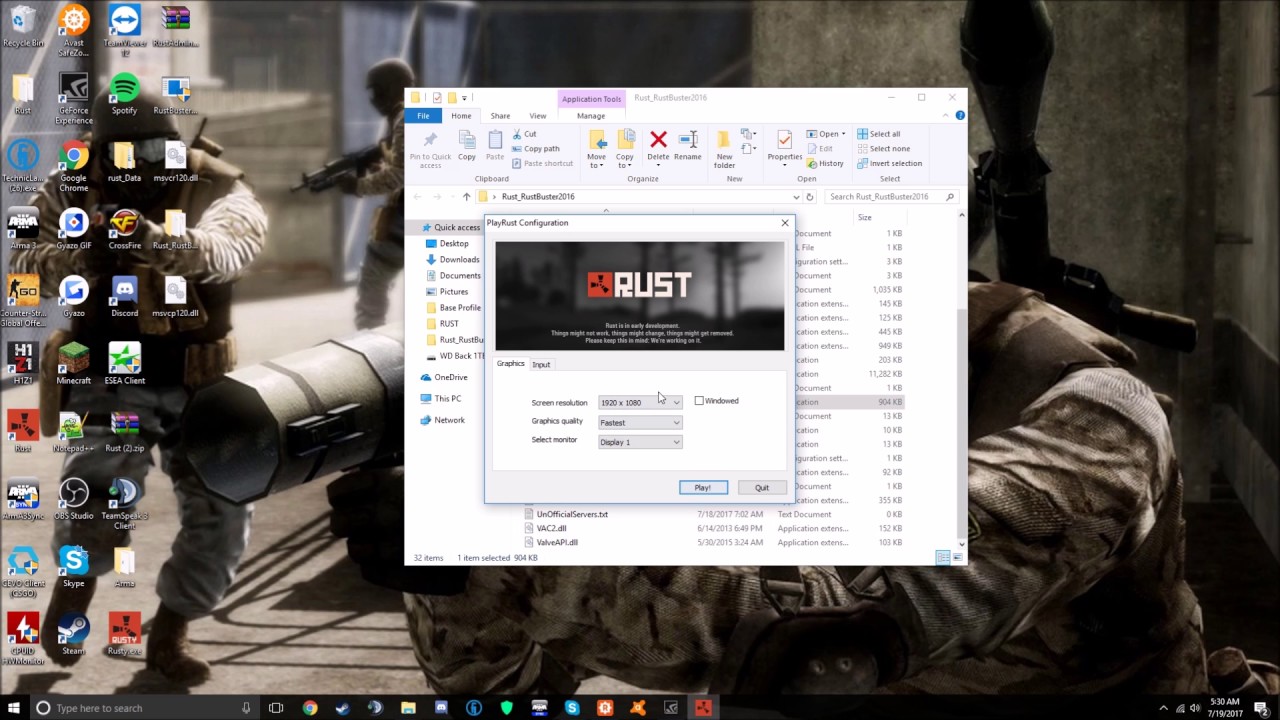Screen dimensions: 1280x720
Task: Click Select all in the ribbon
Action: coord(878,134)
